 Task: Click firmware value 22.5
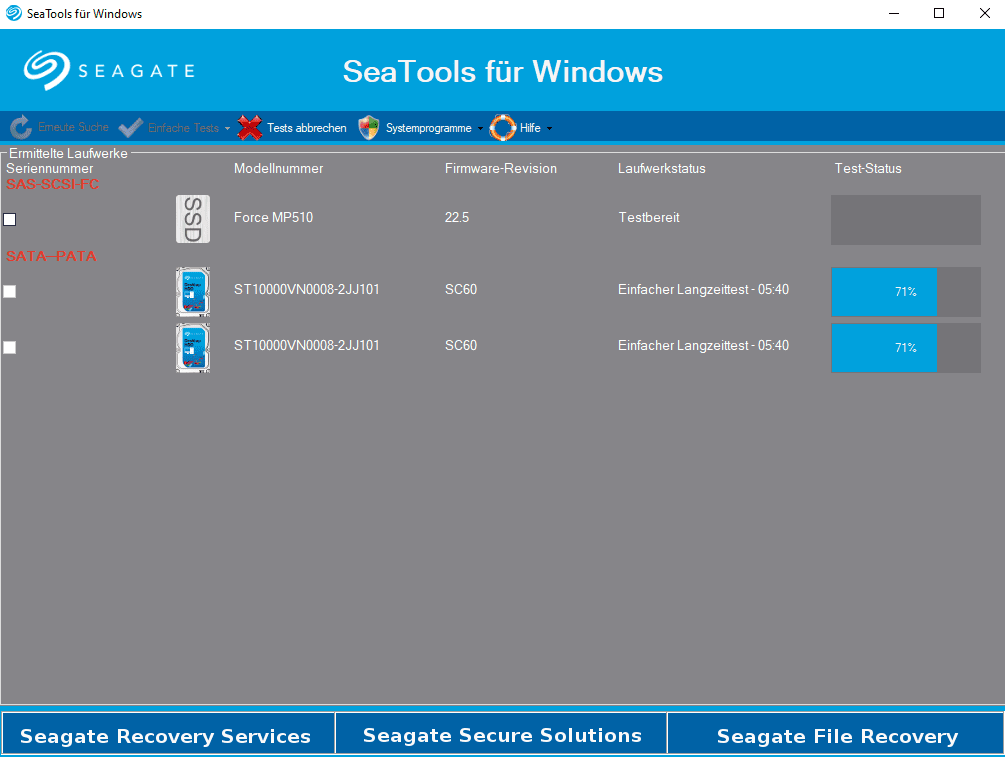pos(456,217)
